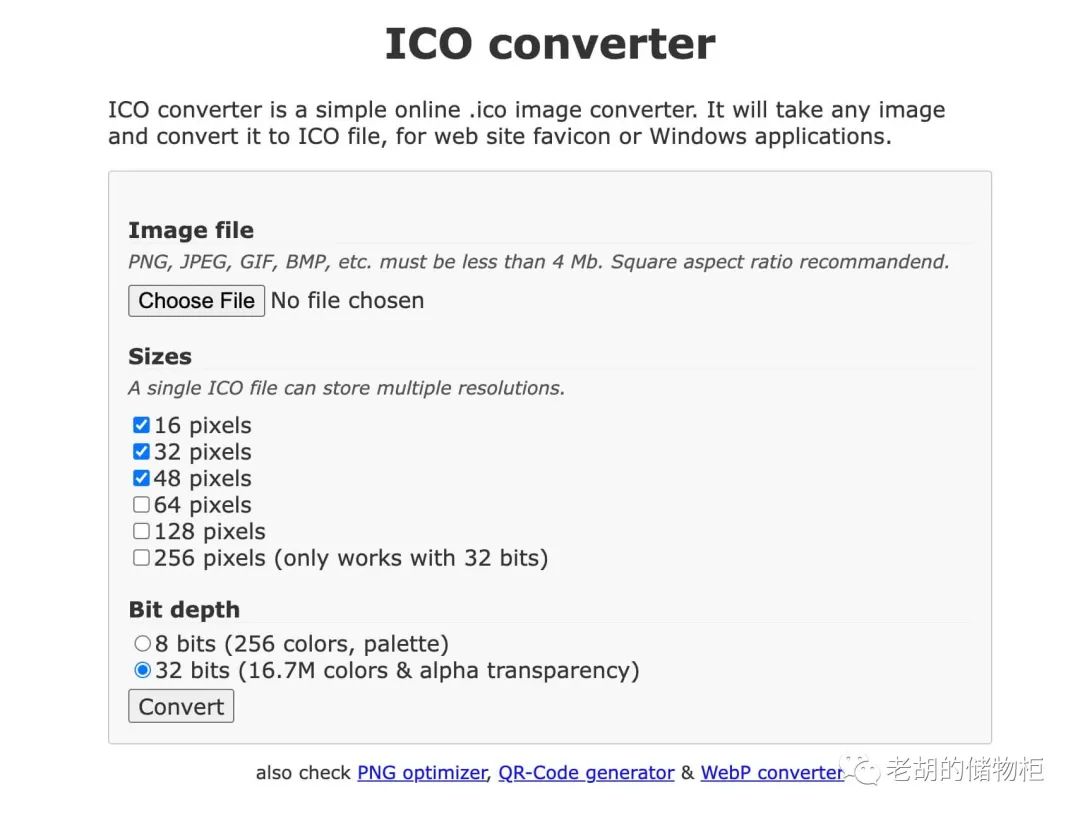Click the Bit depth section heading
The image size is (1080, 817).
tap(184, 609)
